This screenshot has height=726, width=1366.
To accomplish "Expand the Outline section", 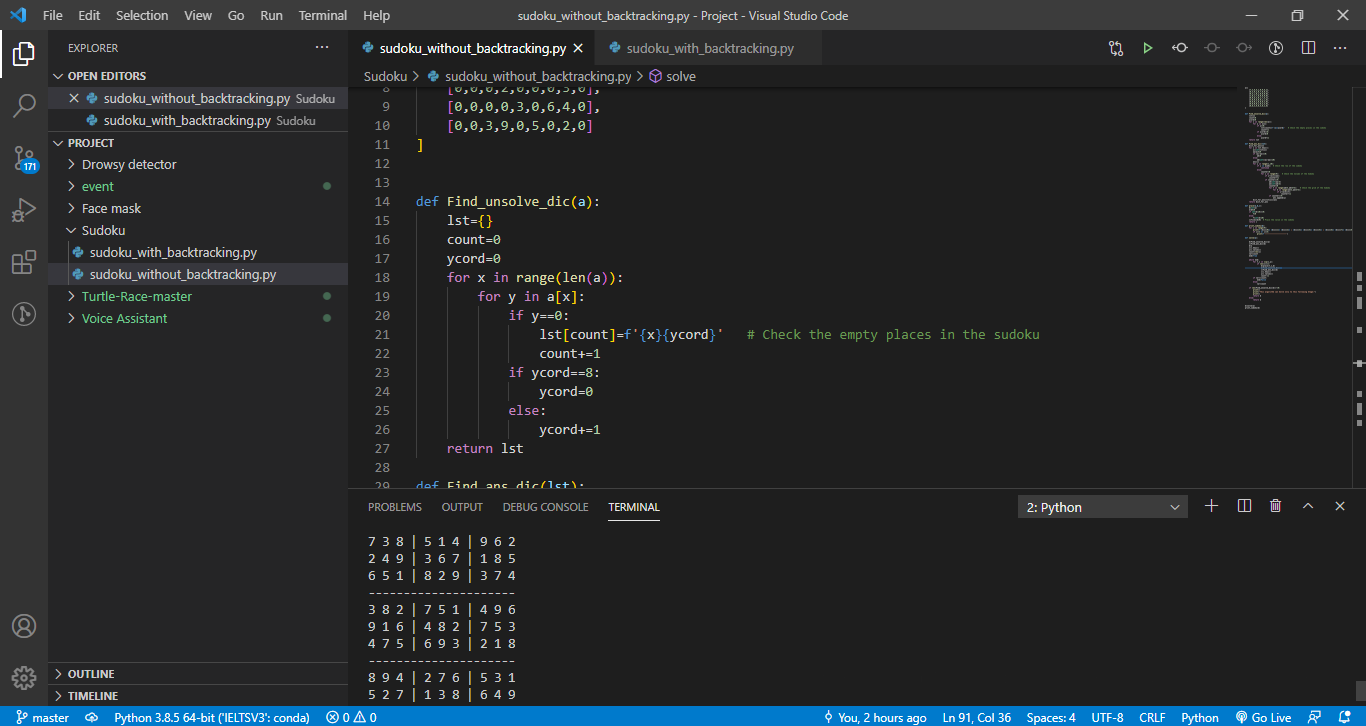I will tap(198, 674).
